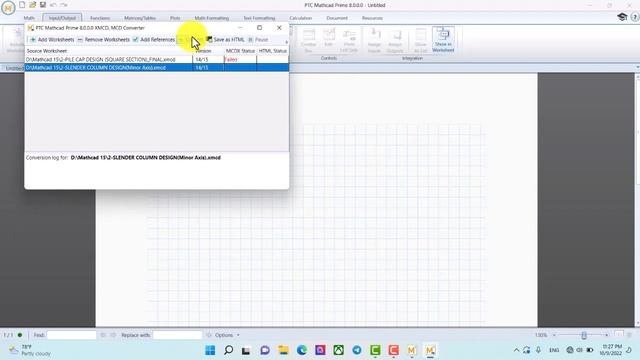This screenshot has width=640, height=360.
Task: Click the HTML Status column header
Action: point(273,51)
